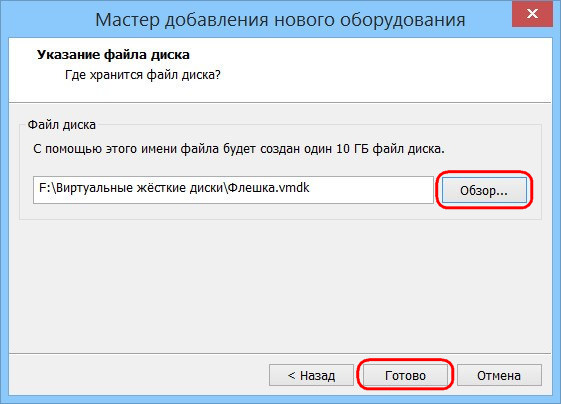The width and height of the screenshot is (561, 404).
Task: Close the add hardware wizard window
Action: click(532, 14)
